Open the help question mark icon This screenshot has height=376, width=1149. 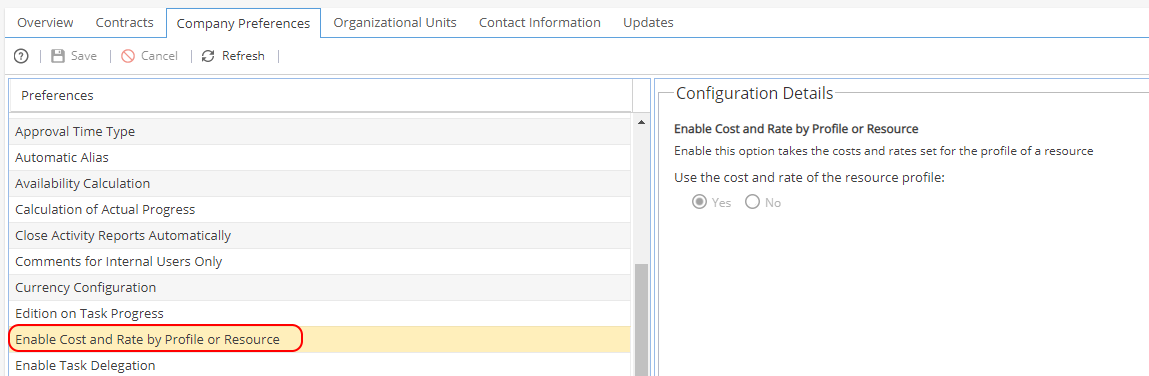tap(21, 56)
